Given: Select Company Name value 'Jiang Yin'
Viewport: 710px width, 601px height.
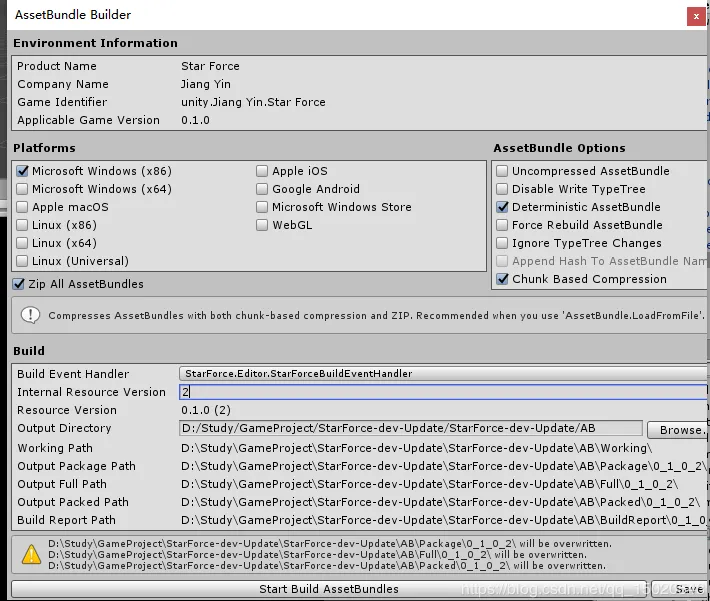Looking at the screenshot, I should tap(206, 84).
